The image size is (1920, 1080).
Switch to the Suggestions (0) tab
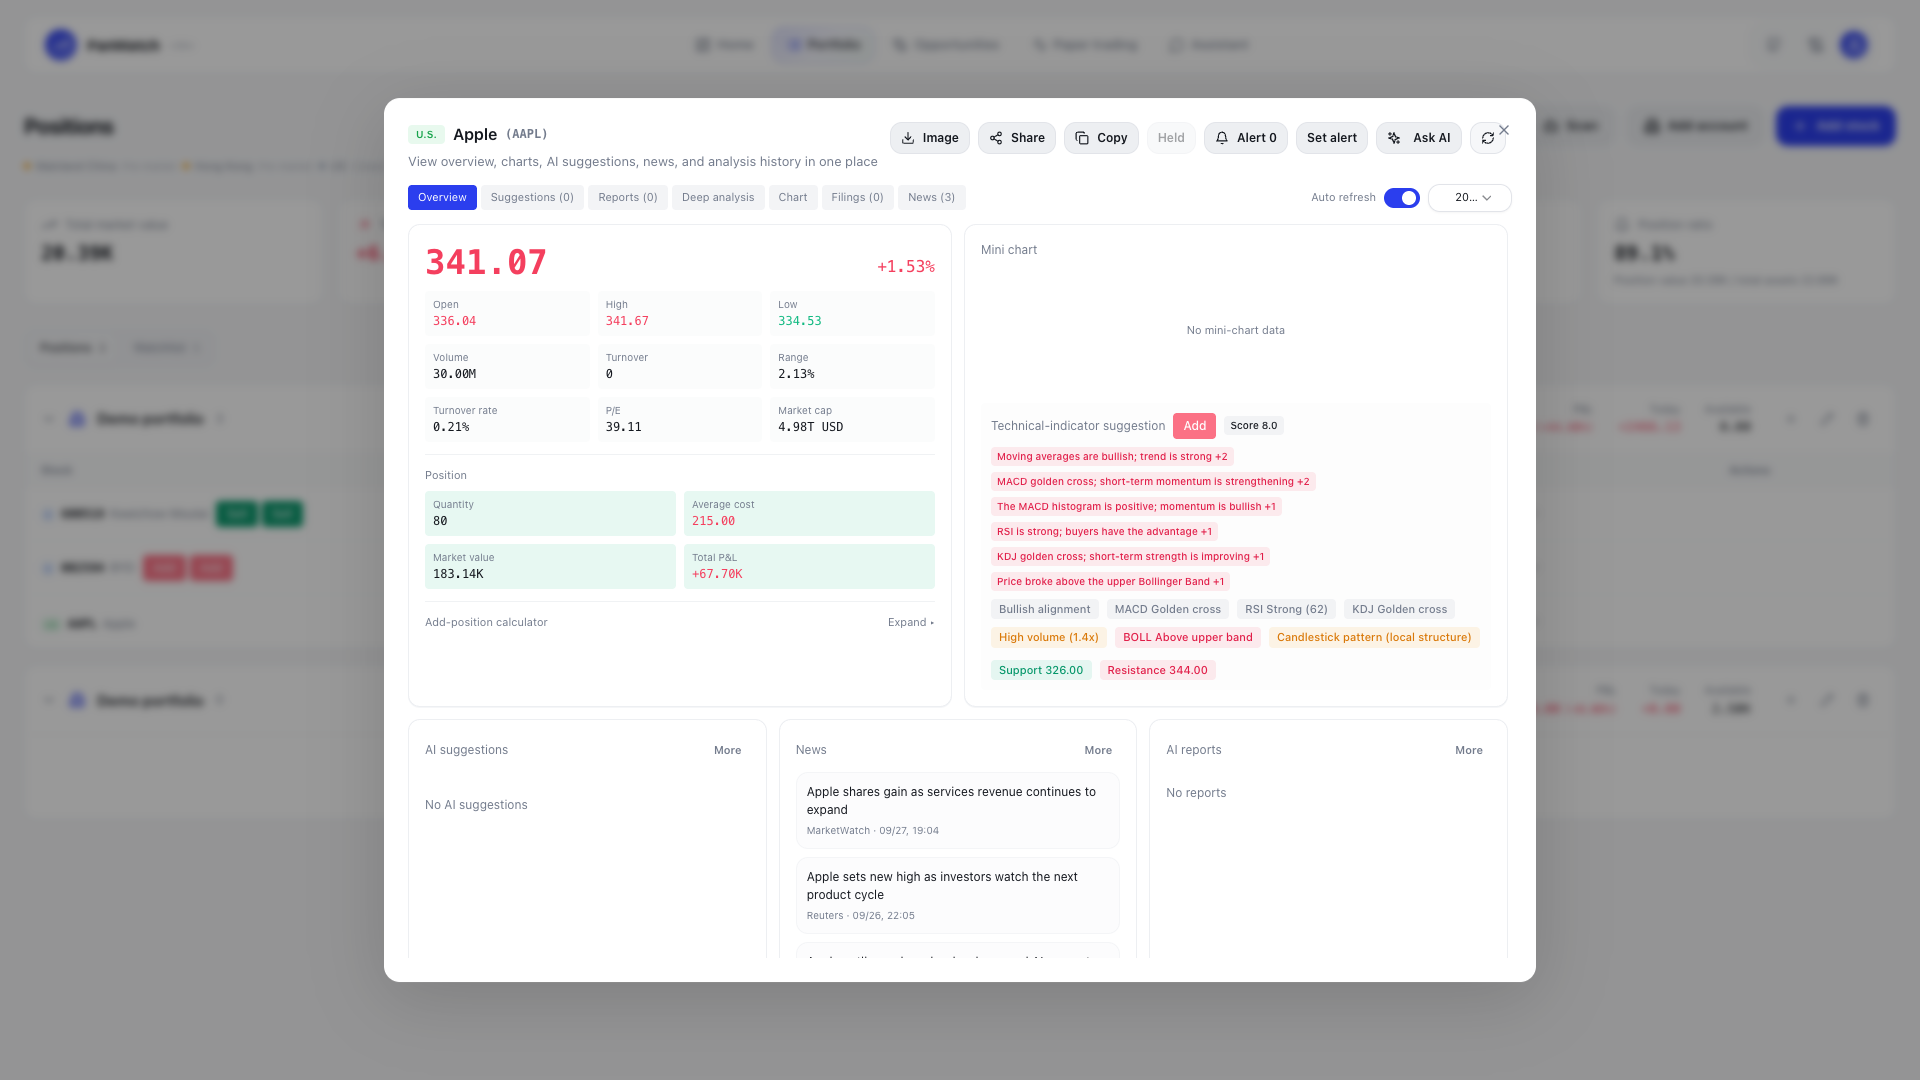point(532,197)
